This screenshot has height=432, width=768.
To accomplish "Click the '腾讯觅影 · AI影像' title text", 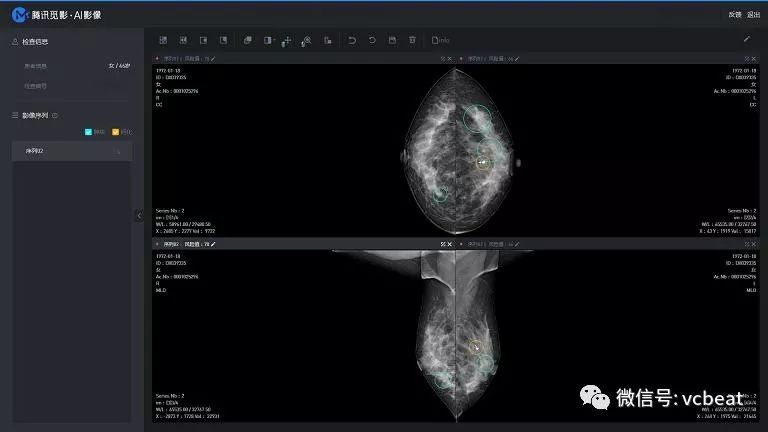I will (67, 15).
